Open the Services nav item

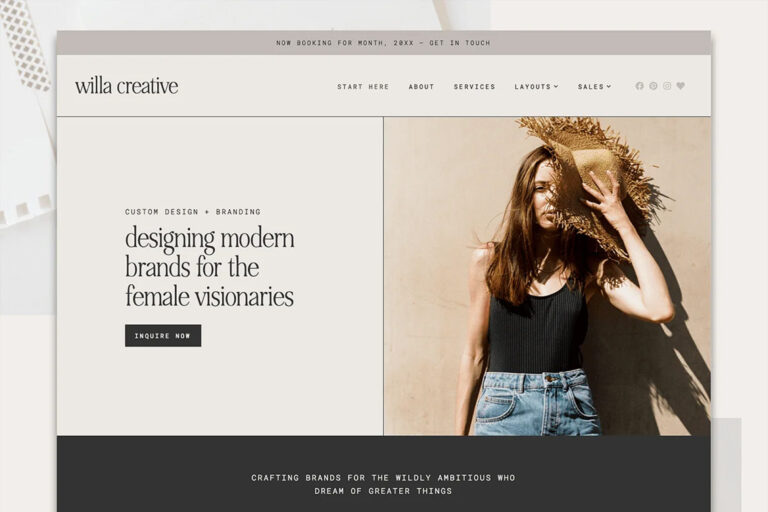(474, 87)
